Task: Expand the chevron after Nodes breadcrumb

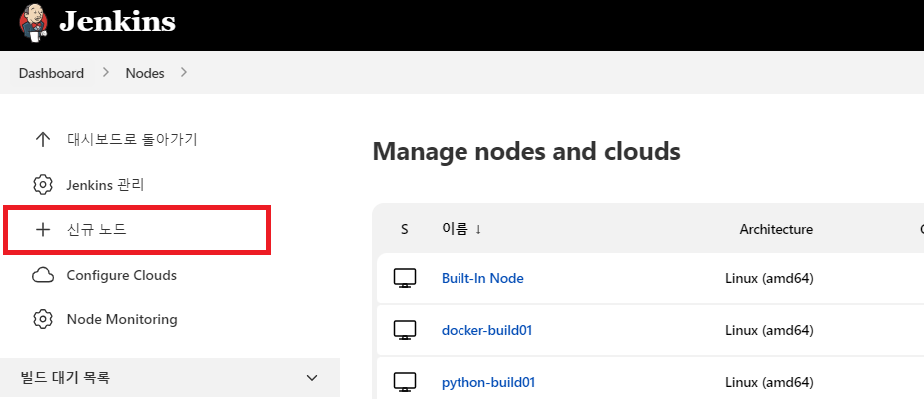Action: pos(184,72)
